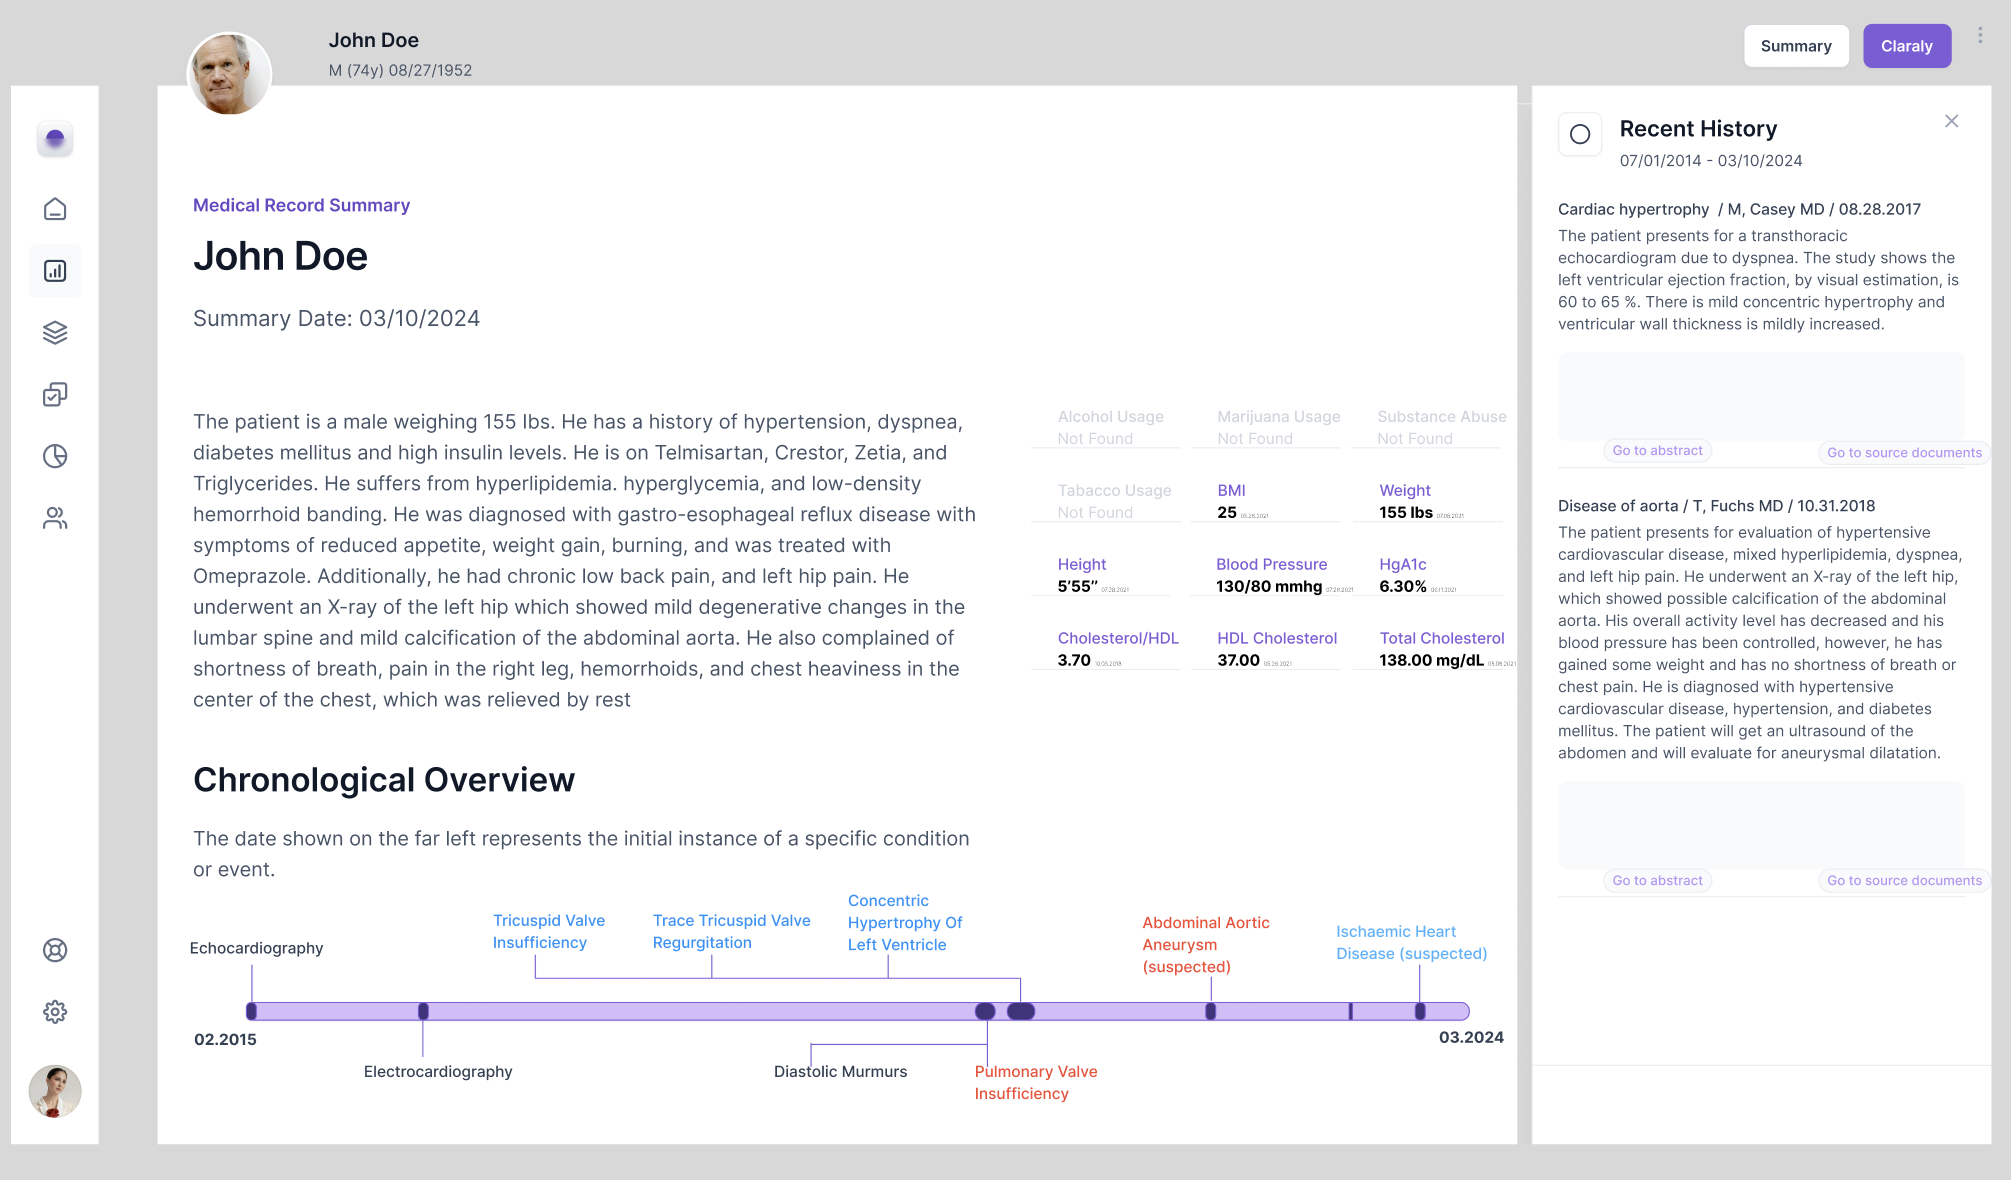
Task: Click the Summary Date 03/10/2024 text
Action: 336,318
